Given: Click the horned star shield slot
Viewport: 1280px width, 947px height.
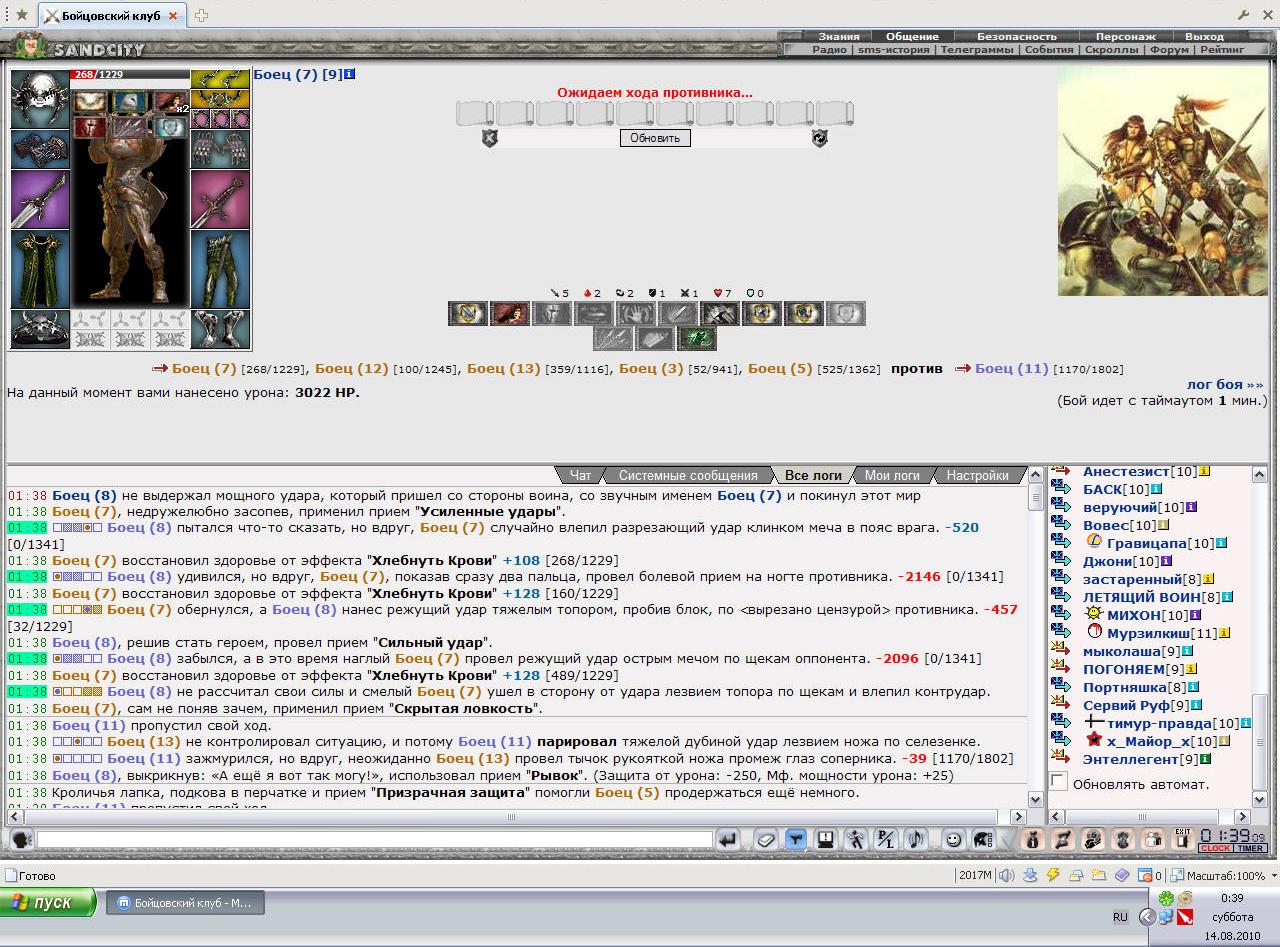Looking at the screenshot, I should [40, 329].
